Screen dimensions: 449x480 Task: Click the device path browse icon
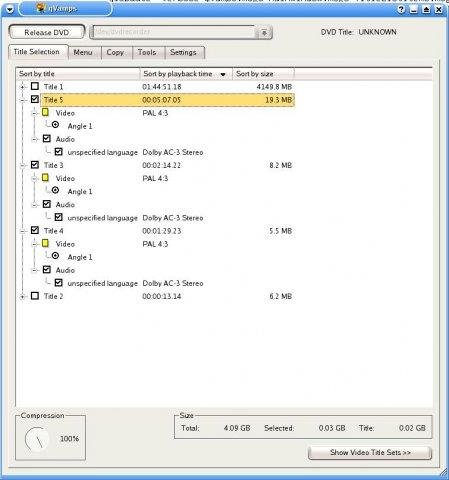[264, 33]
